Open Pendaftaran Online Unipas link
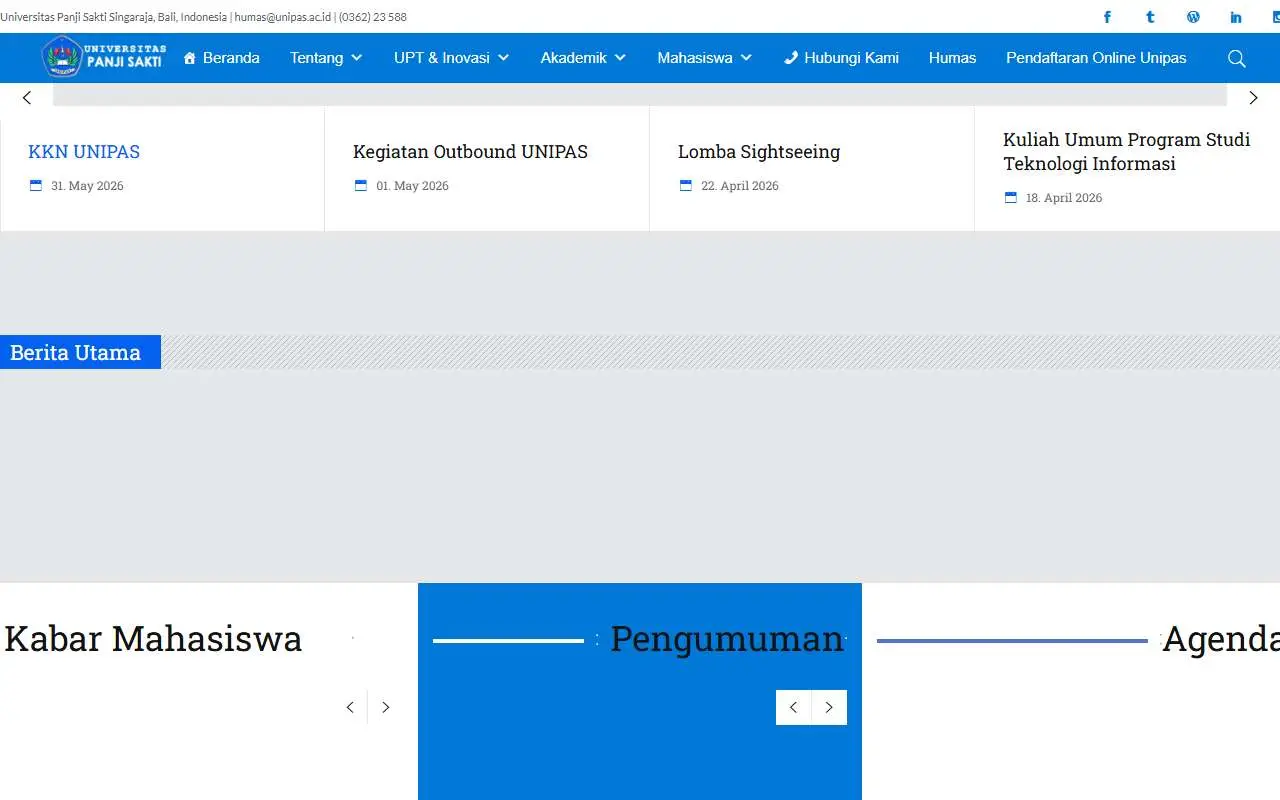Screen dimensions: 1280x800 pos(1096,58)
